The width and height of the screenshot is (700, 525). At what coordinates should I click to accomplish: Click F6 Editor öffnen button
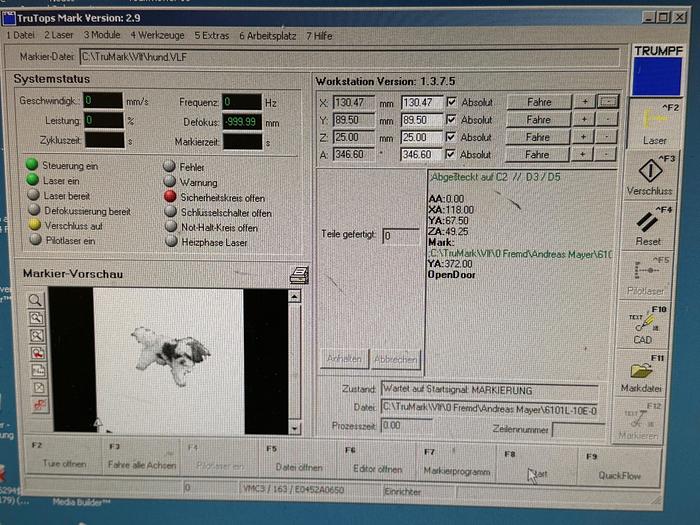click(377, 462)
